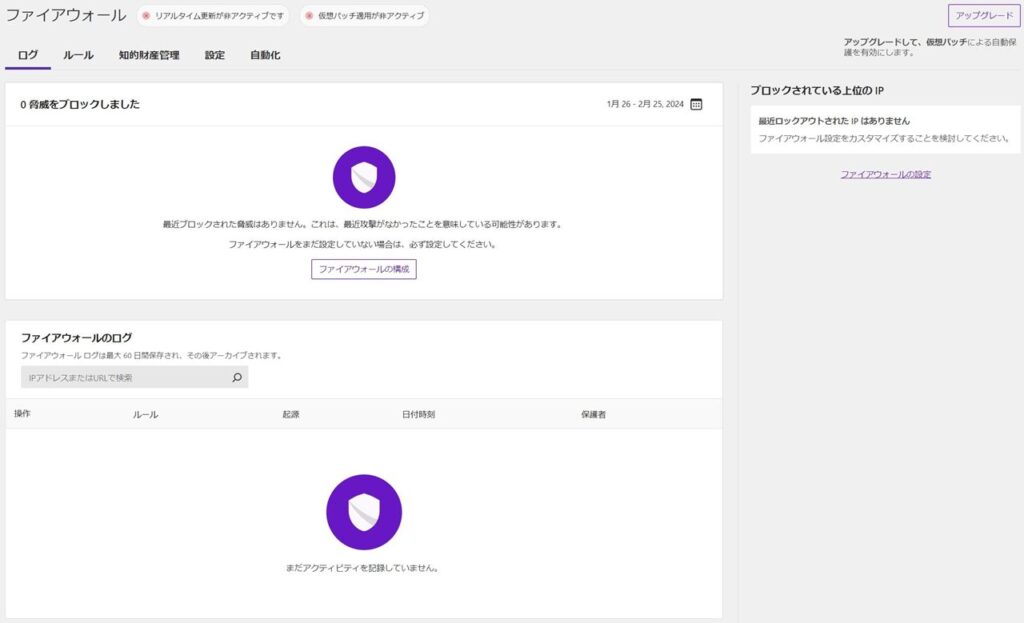Go to the 設定 tab
This screenshot has height=623, width=1024.
coord(215,55)
